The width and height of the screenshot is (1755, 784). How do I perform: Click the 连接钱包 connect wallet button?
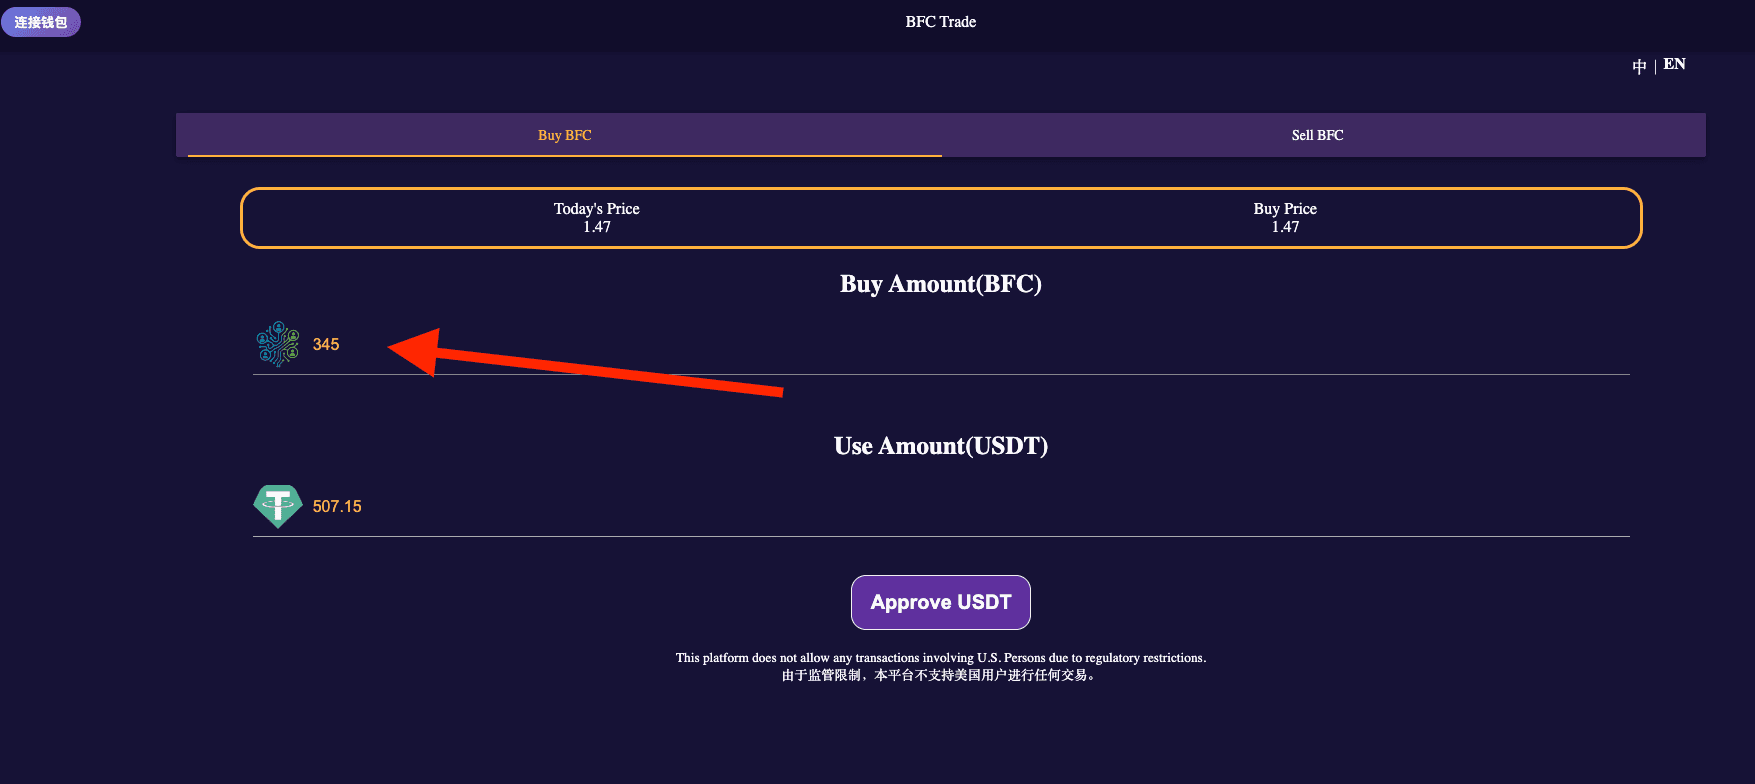(41, 22)
